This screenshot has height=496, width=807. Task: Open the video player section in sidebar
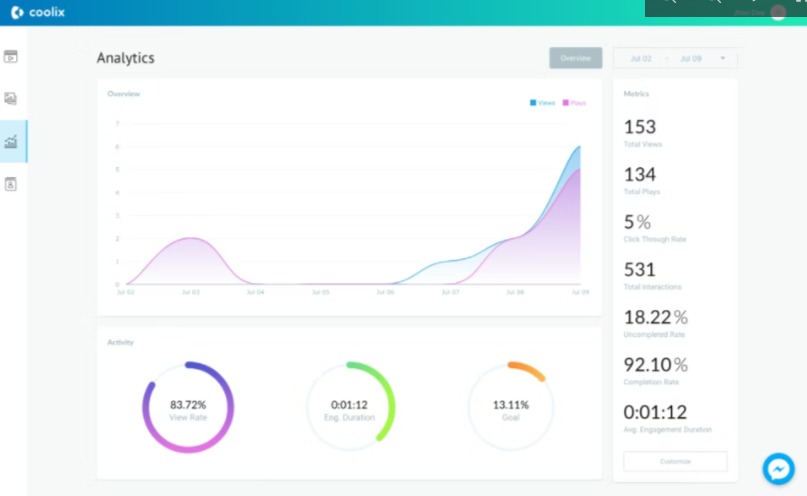(11, 57)
